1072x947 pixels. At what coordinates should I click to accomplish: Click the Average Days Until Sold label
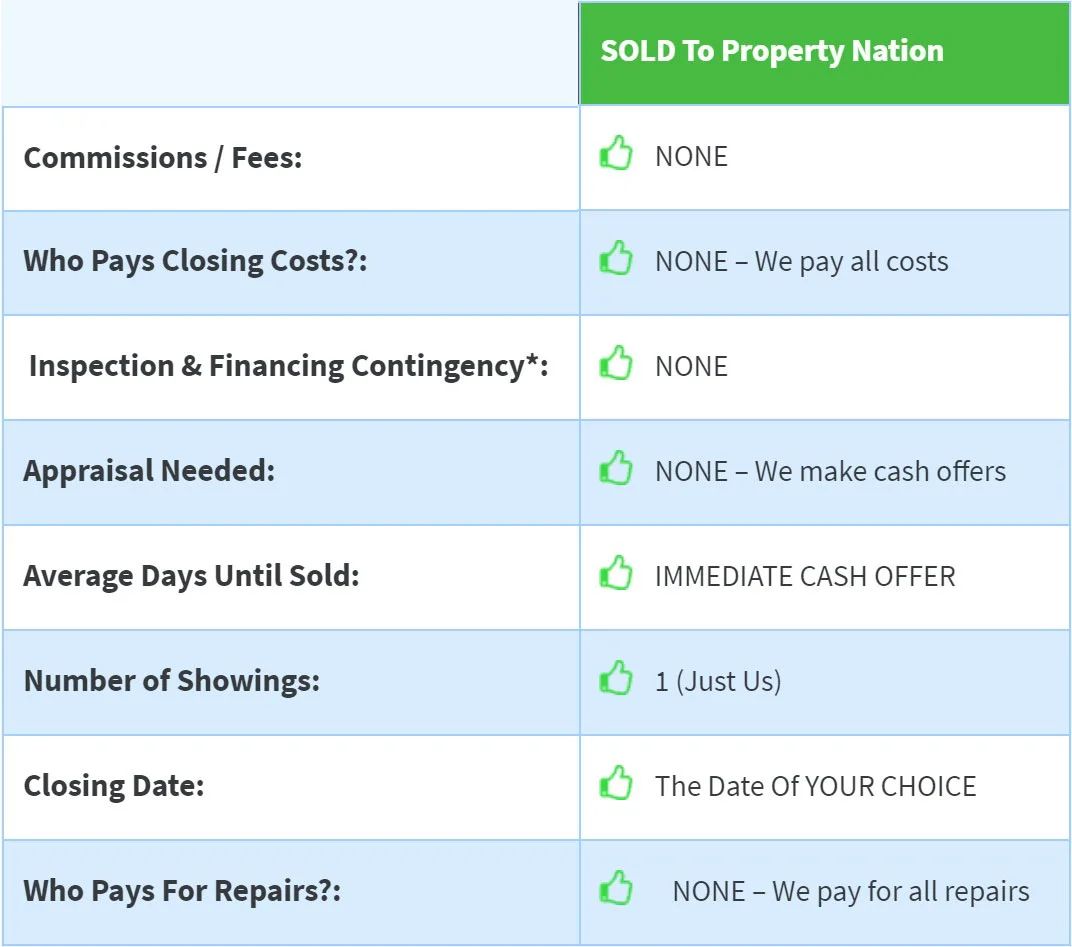coord(191,576)
